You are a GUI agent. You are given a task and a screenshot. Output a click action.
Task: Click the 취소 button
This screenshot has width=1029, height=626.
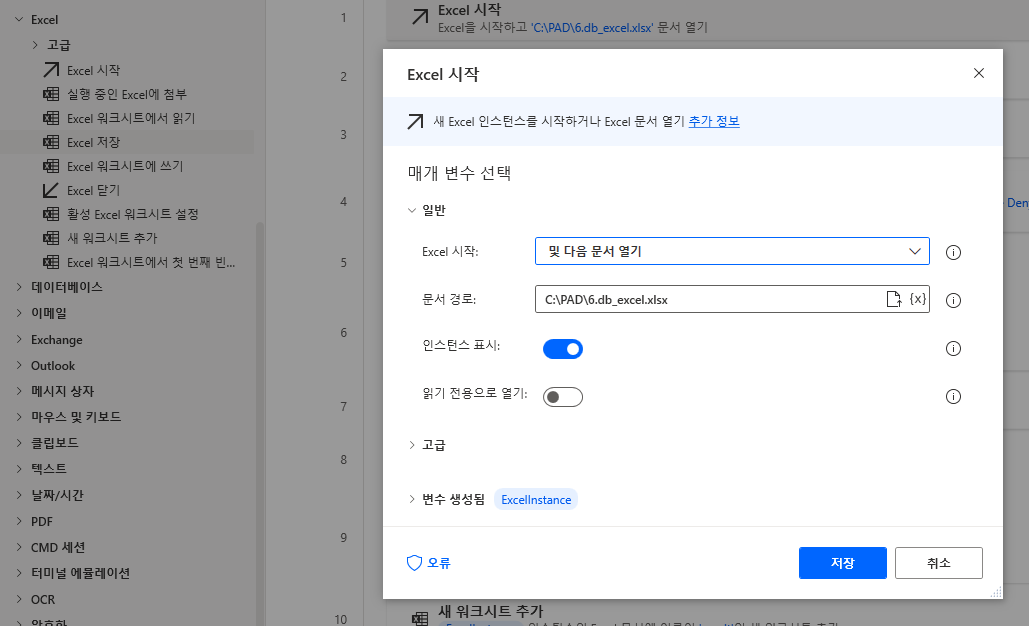(x=938, y=563)
